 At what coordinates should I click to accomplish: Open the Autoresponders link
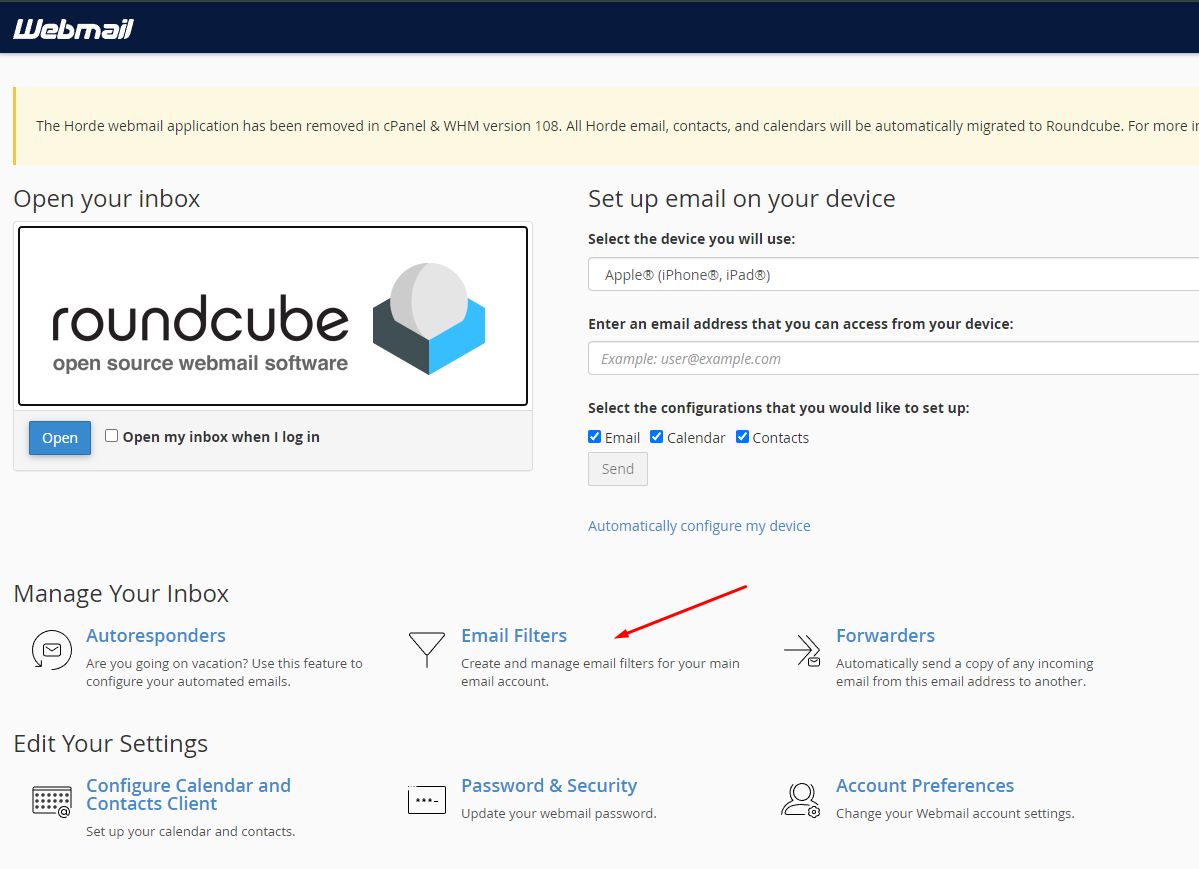156,636
